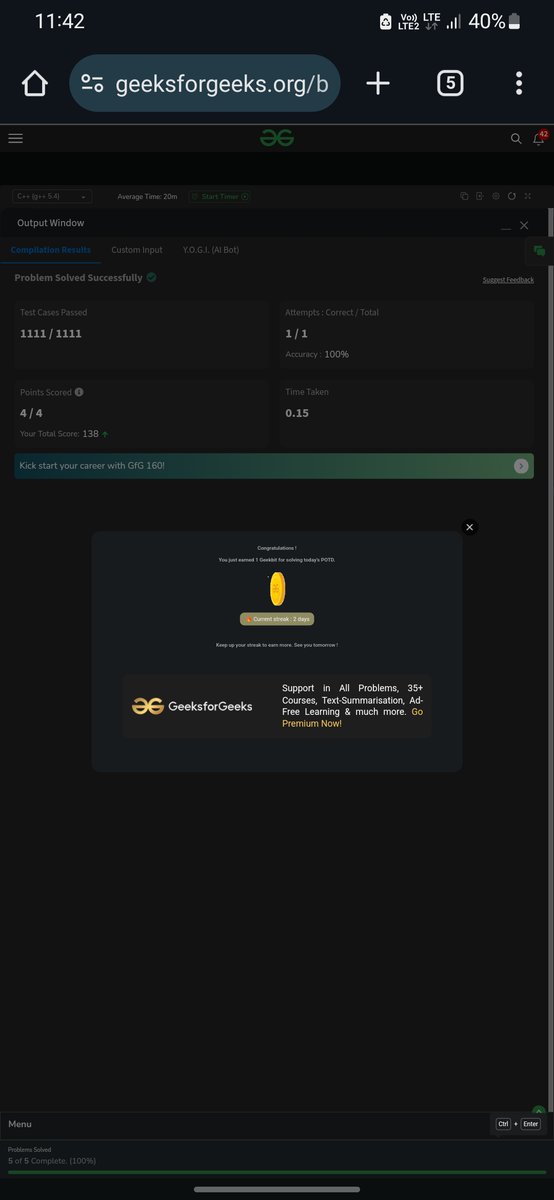
Task: Click the arrow on GfG 160 banner
Action: pos(521,466)
